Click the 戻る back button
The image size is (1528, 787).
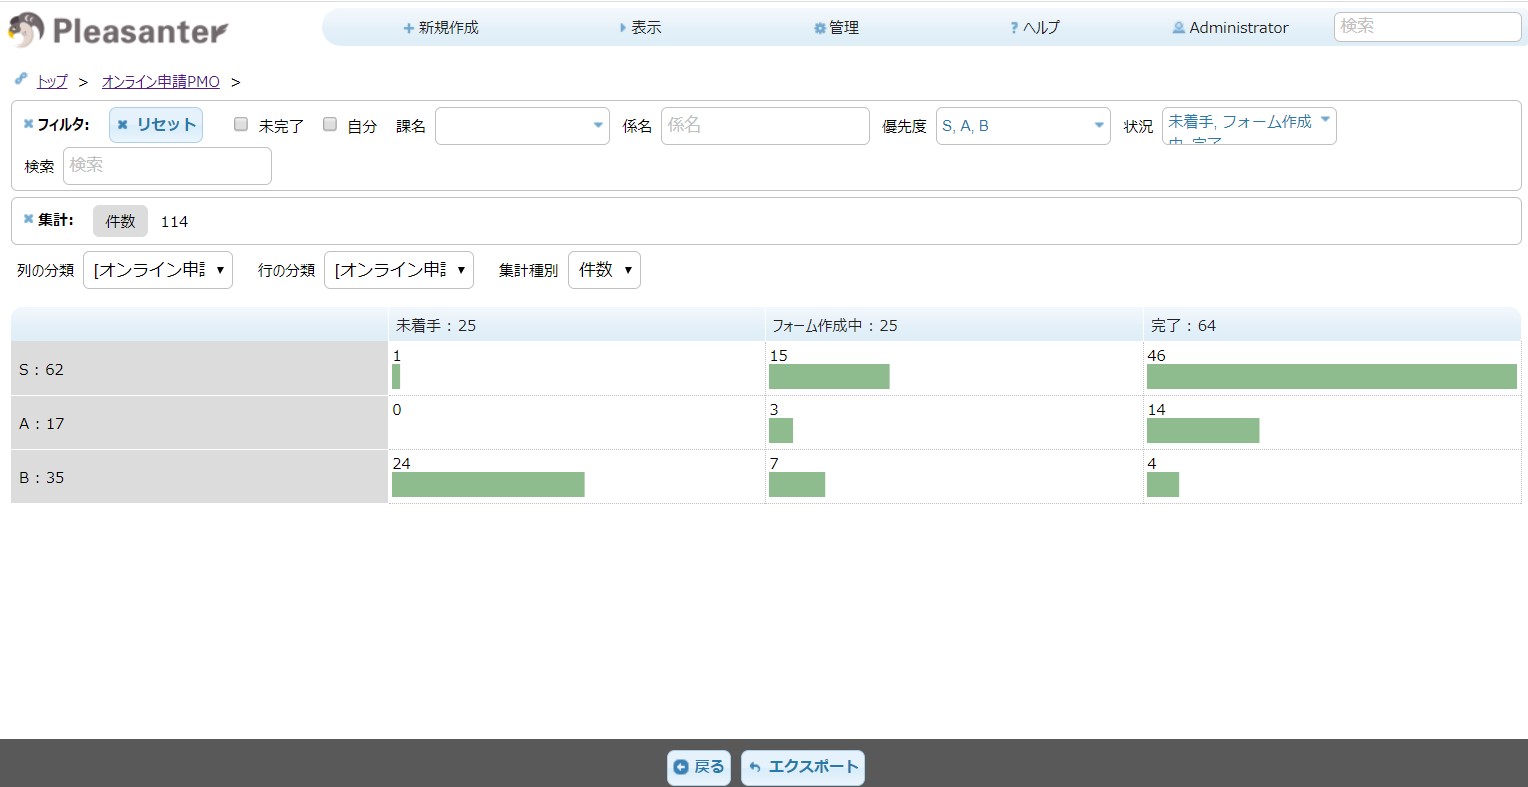click(699, 767)
